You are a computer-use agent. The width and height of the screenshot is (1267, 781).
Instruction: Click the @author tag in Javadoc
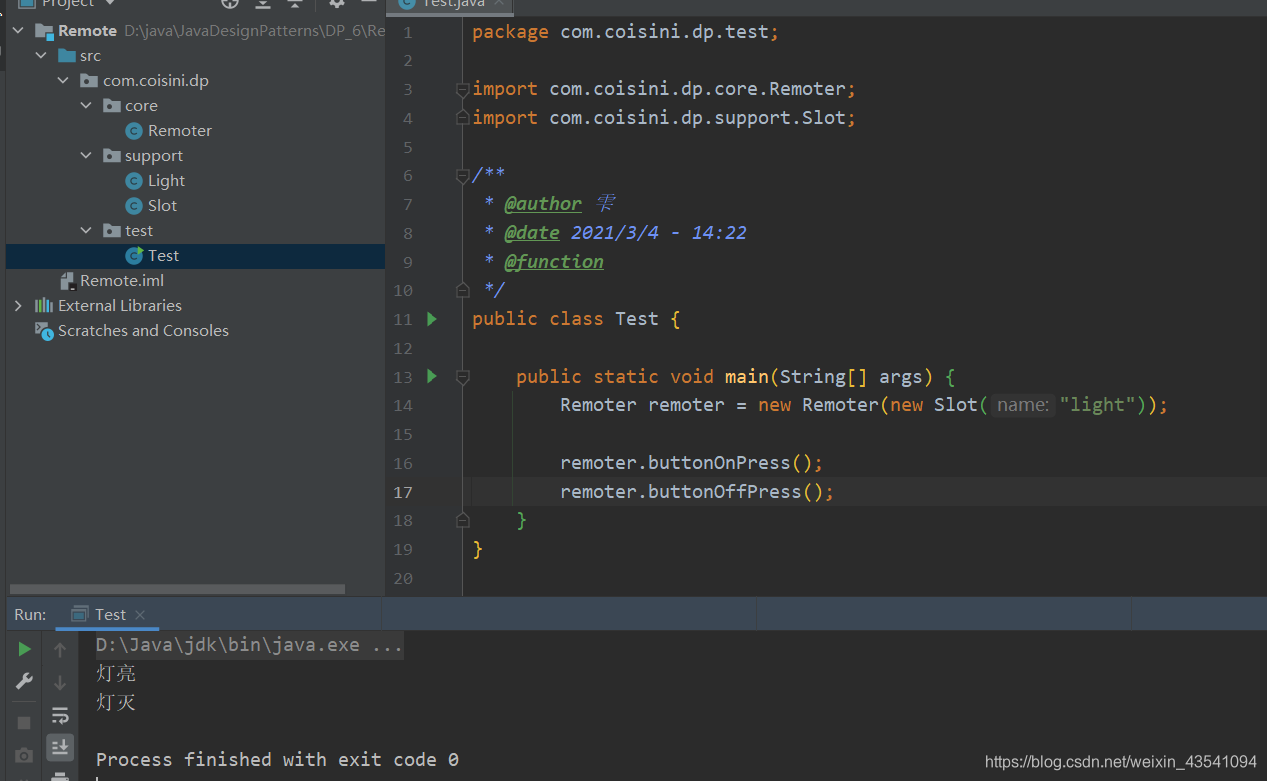pyautogui.click(x=542, y=204)
